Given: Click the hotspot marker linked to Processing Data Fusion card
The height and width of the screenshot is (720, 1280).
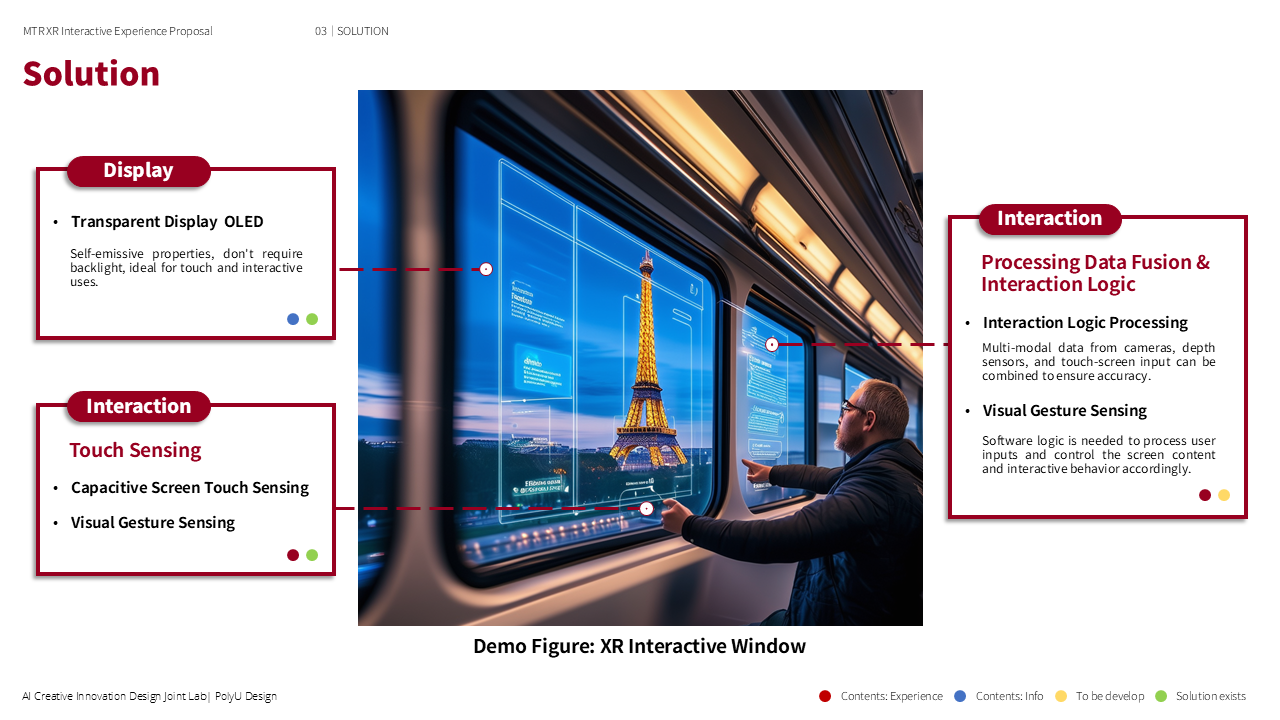Looking at the screenshot, I should coord(772,344).
